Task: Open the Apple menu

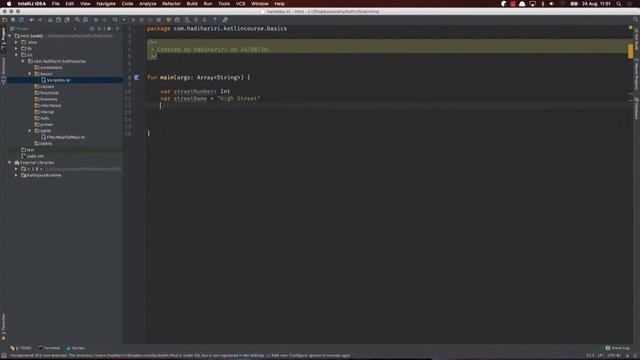Action: click(9, 4)
